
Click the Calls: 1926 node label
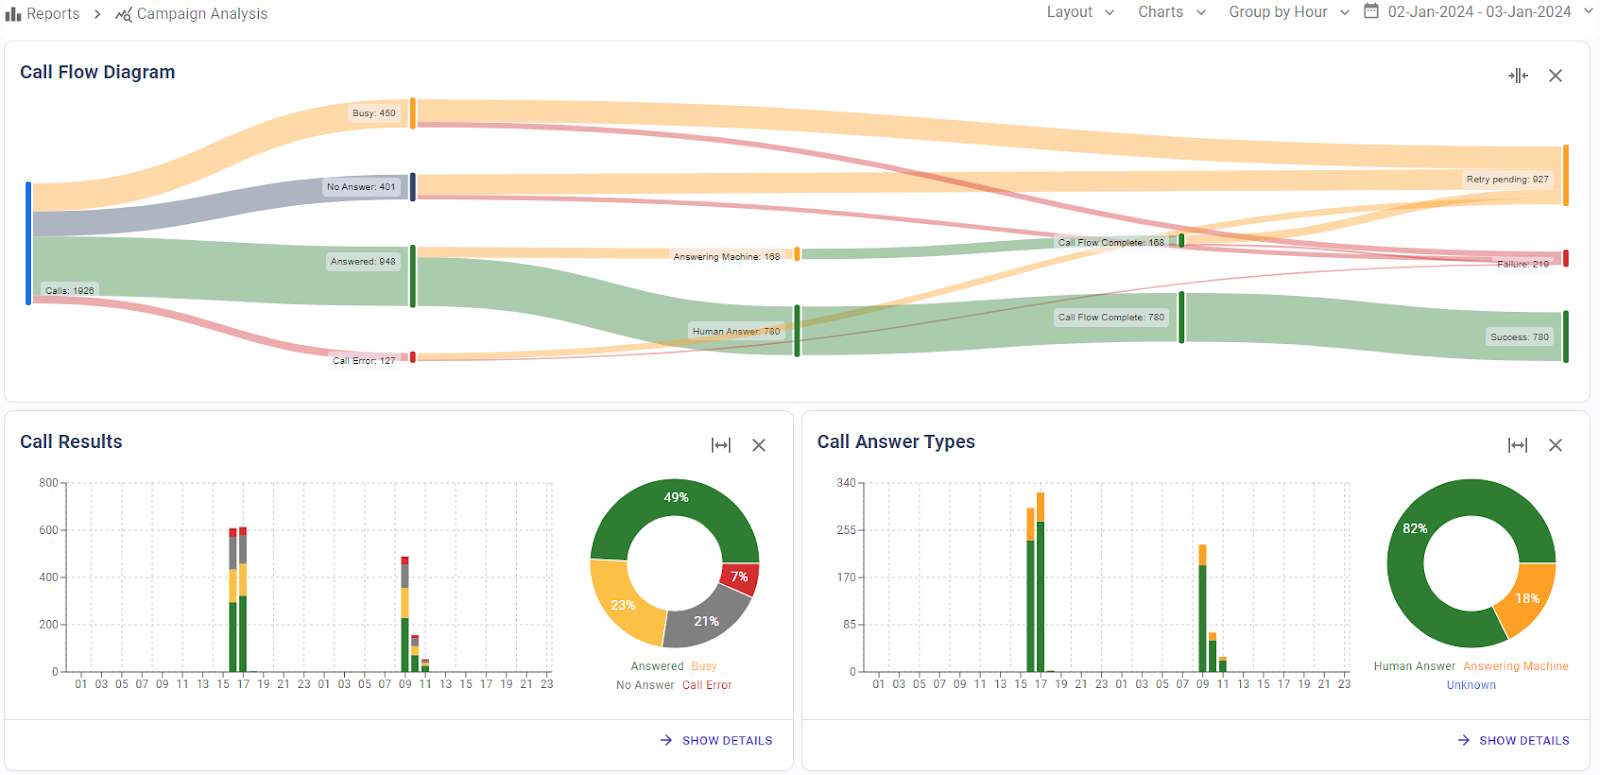(70, 291)
